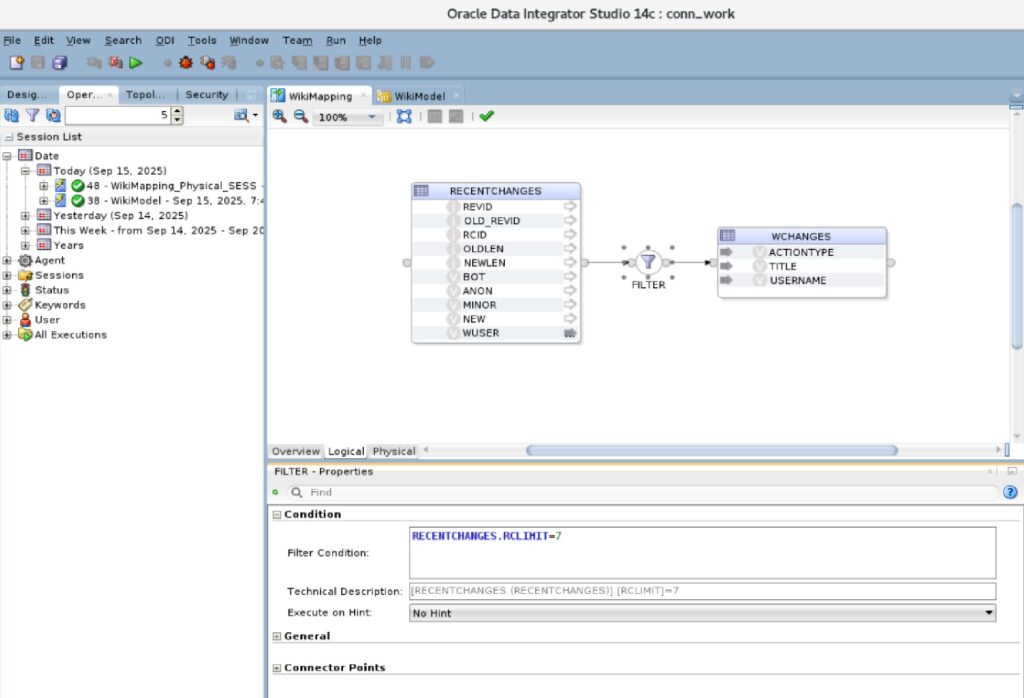Click the help icon in Properties panel

point(1010,492)
